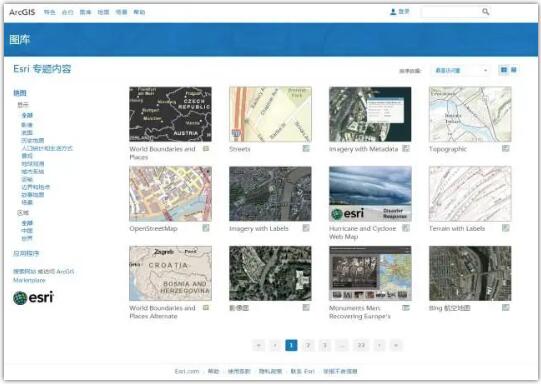
Task: Switch to grid view icon
Action: pyautogui.click(x=504, y=70)
